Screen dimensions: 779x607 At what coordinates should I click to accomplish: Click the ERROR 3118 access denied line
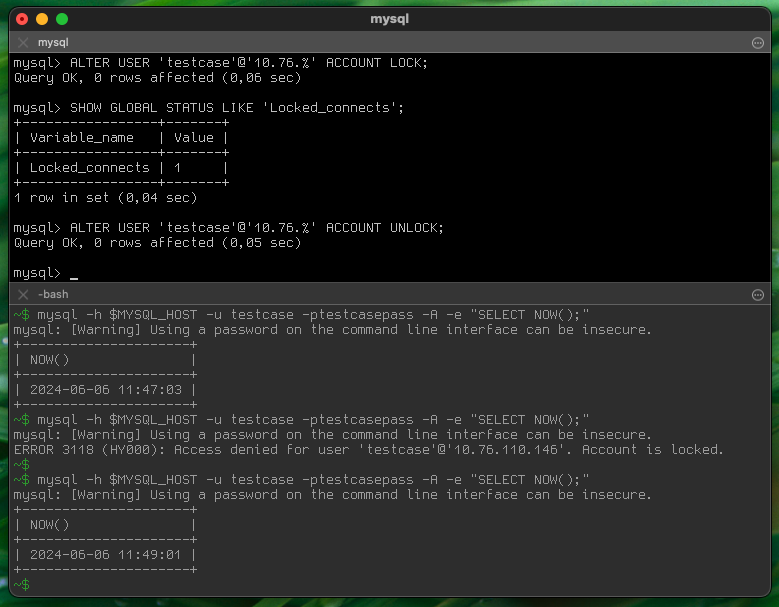pyautogui.click(x=368, y=450)
